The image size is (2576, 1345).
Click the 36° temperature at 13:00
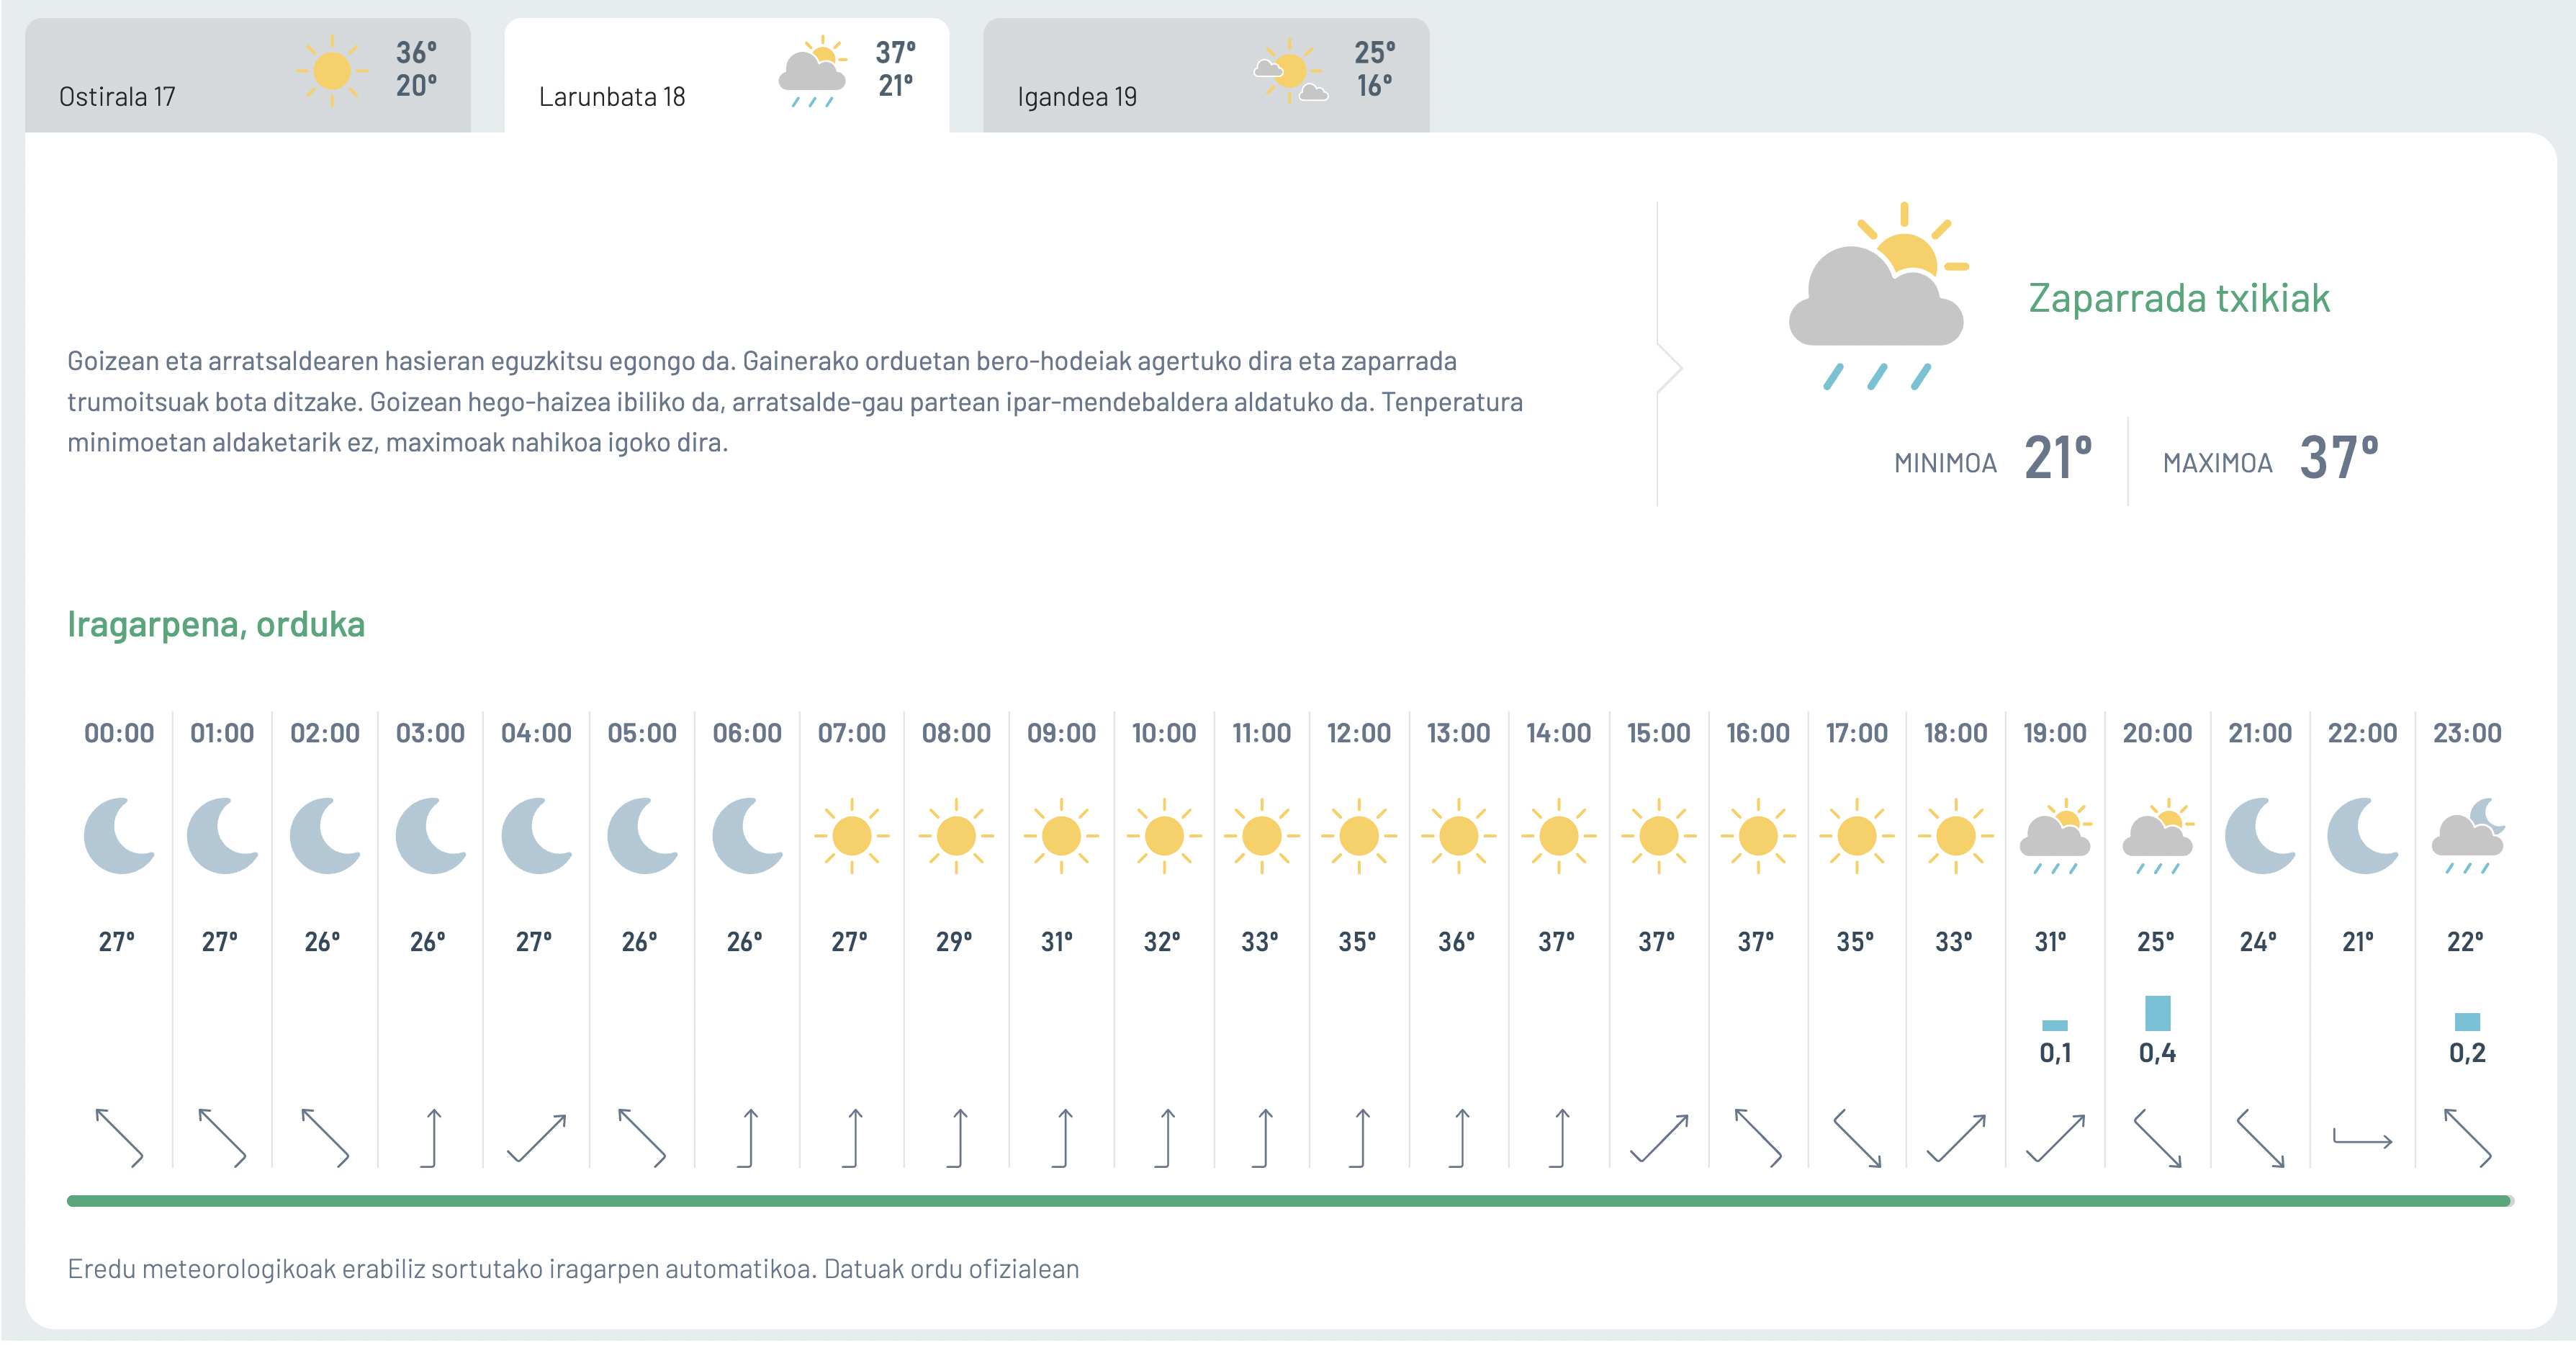click(x=1457, y=942)
